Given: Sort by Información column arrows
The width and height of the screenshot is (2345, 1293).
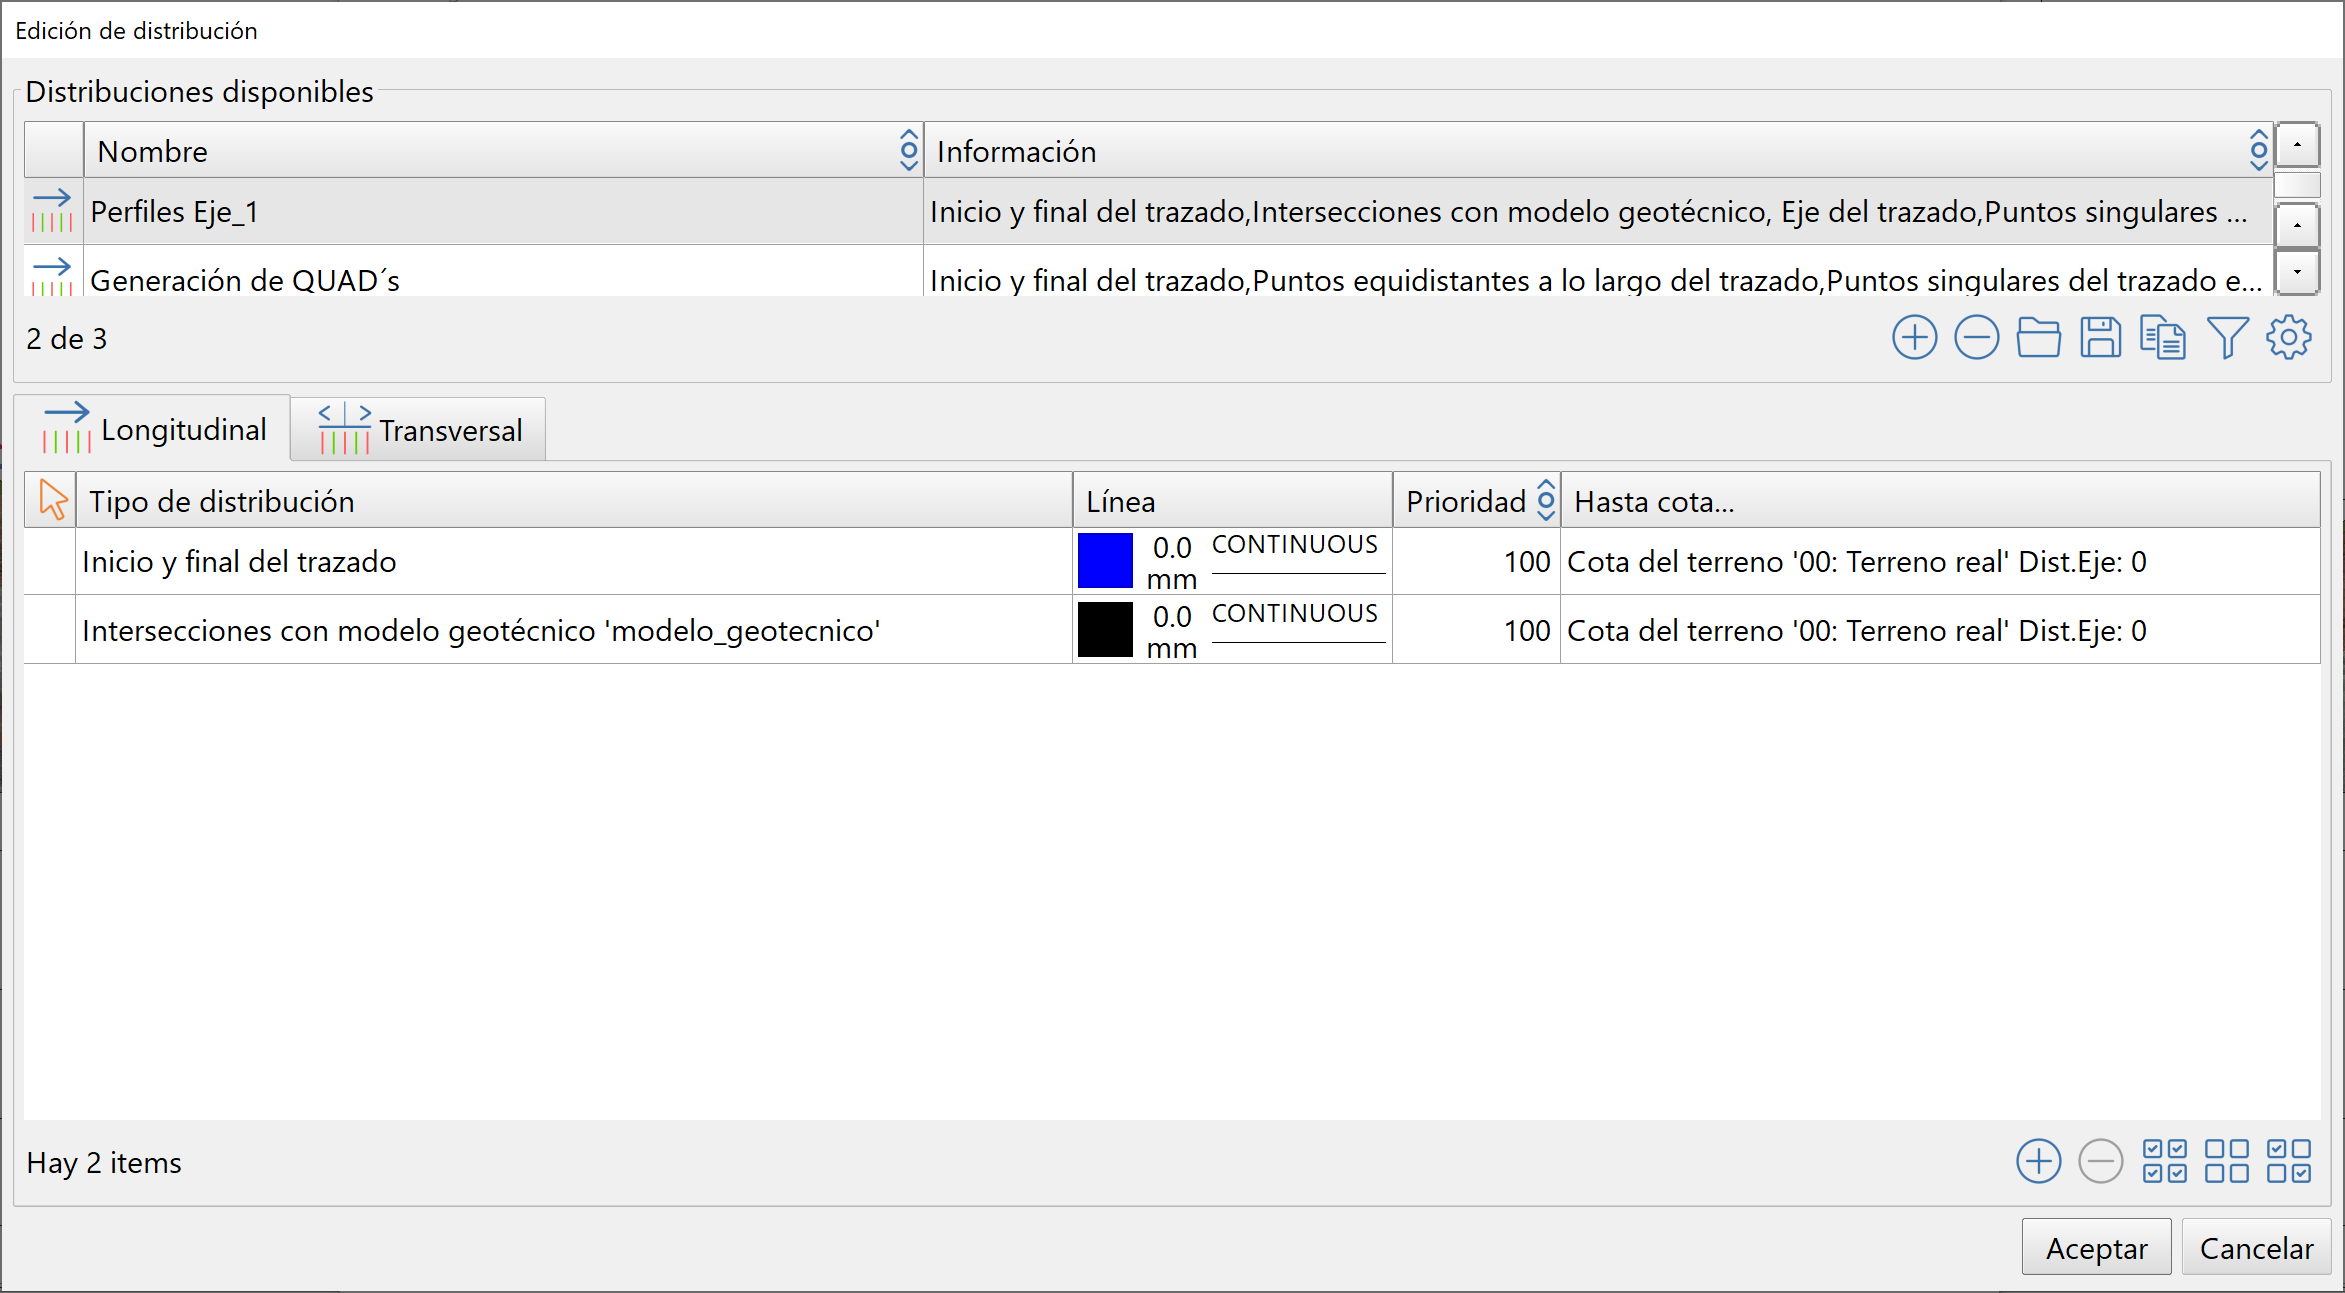Looking at the screenshot, I should (x=2258, y=151).
